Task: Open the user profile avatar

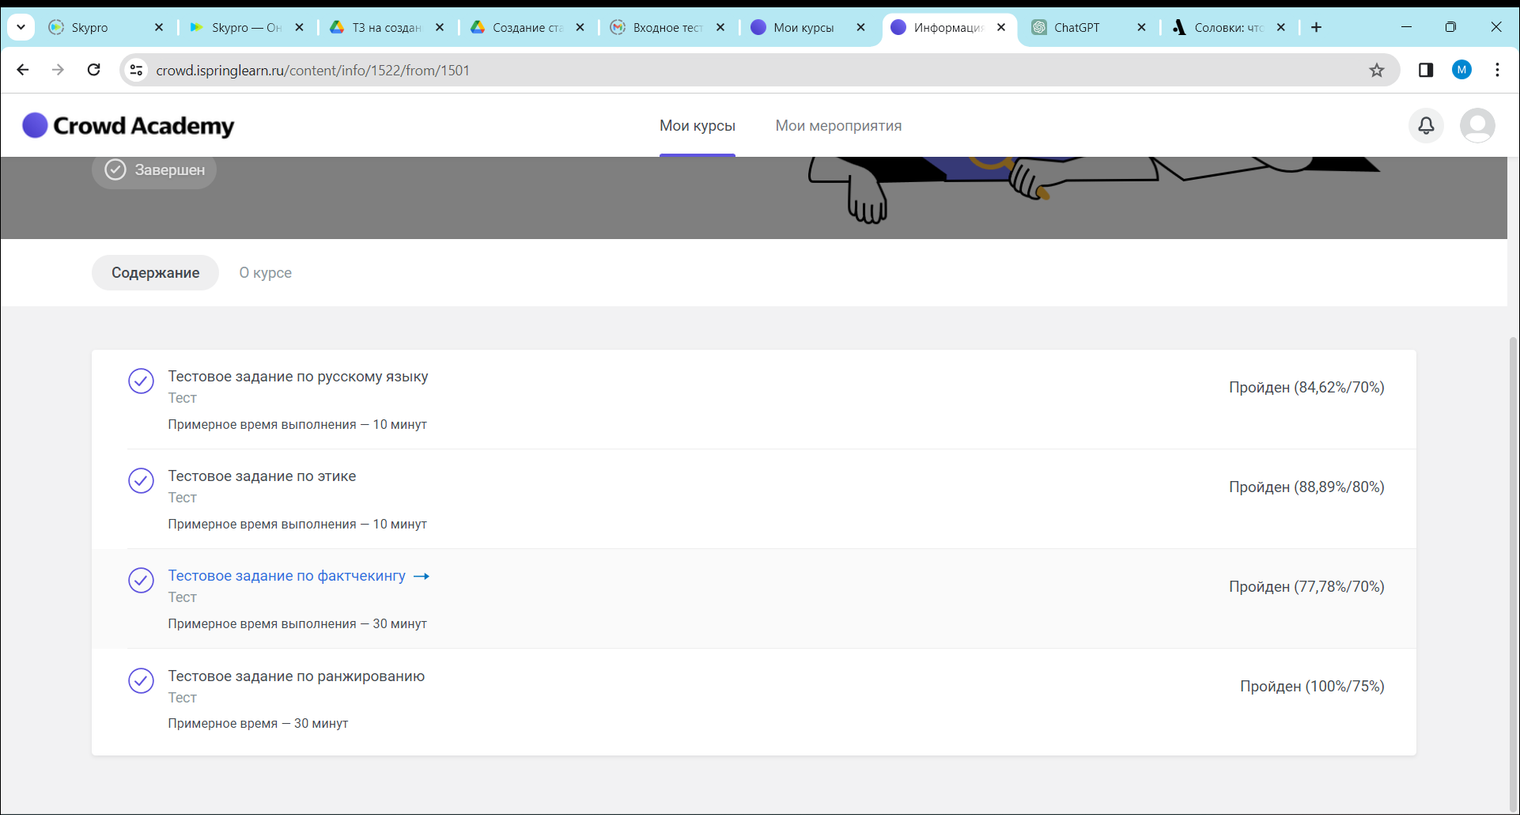Action: [x=1477, y=126]
